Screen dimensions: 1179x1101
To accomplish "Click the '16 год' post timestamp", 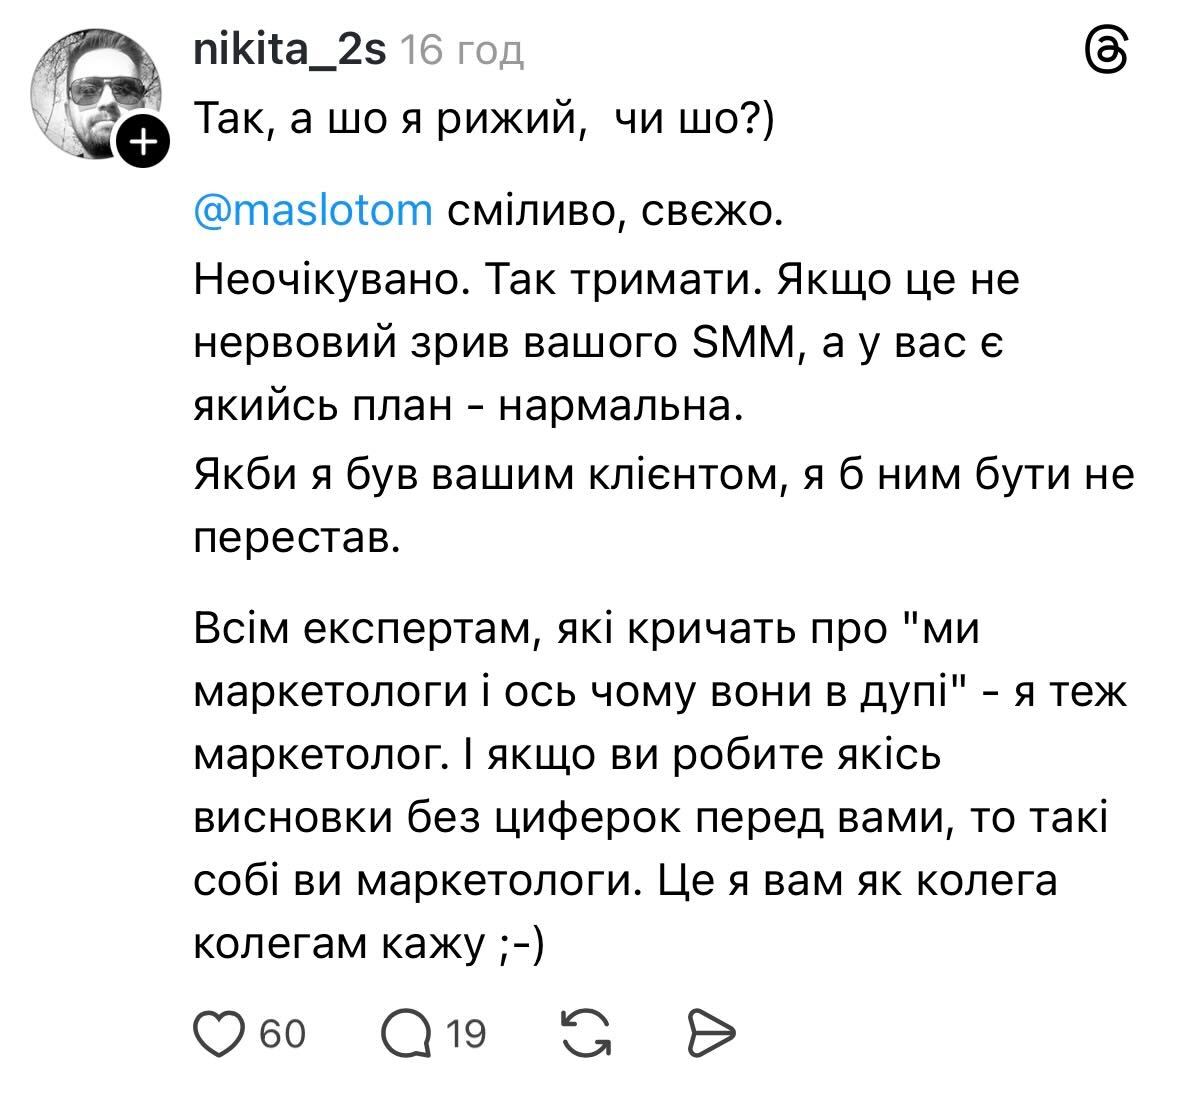I will click(x=461, y=49).
